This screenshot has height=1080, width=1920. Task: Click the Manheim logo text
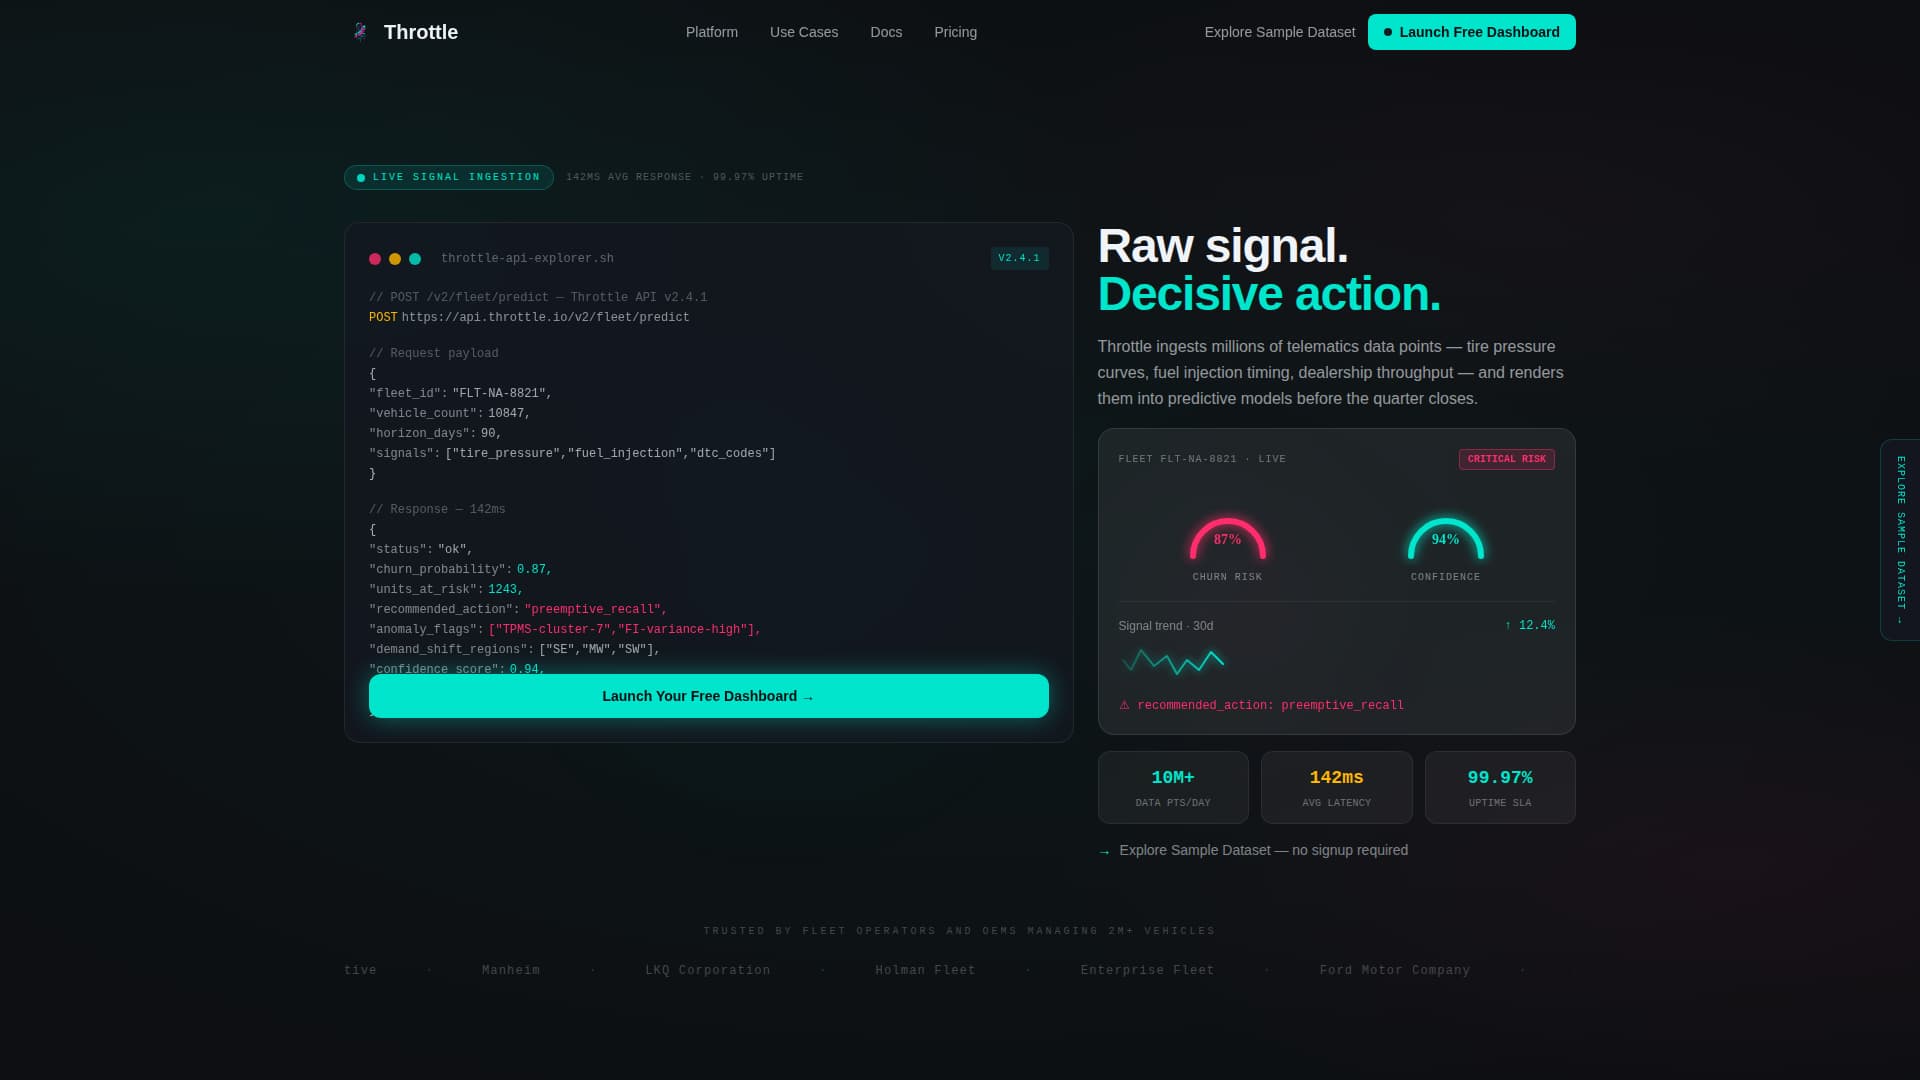pos(511,970)
